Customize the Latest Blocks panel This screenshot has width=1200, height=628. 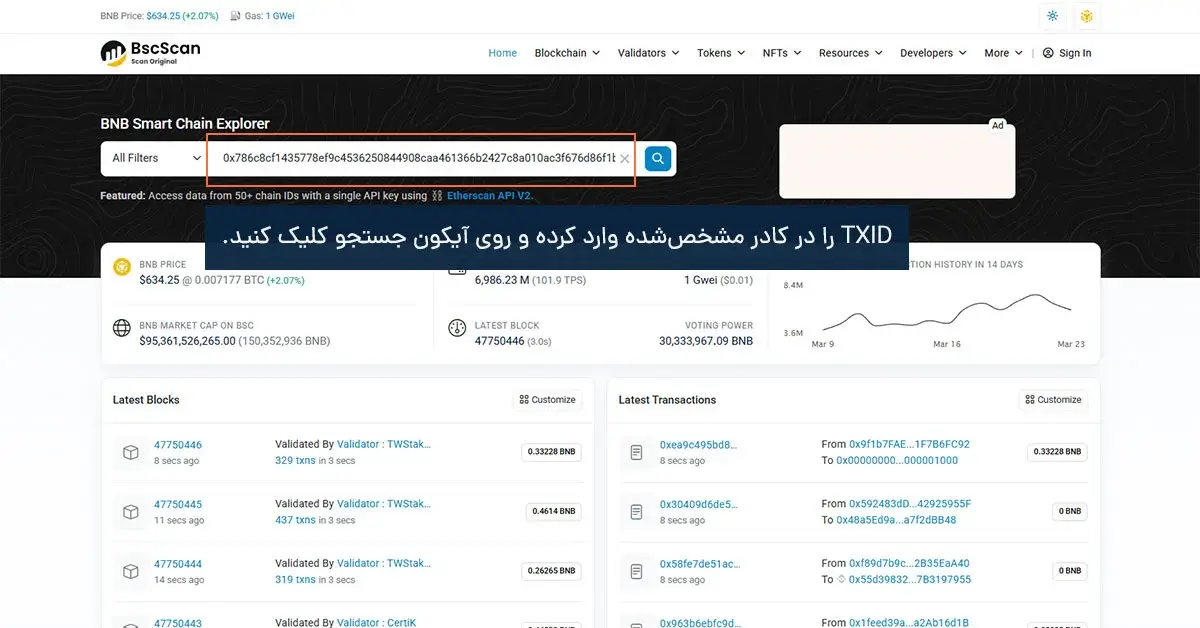coord(548,400)
